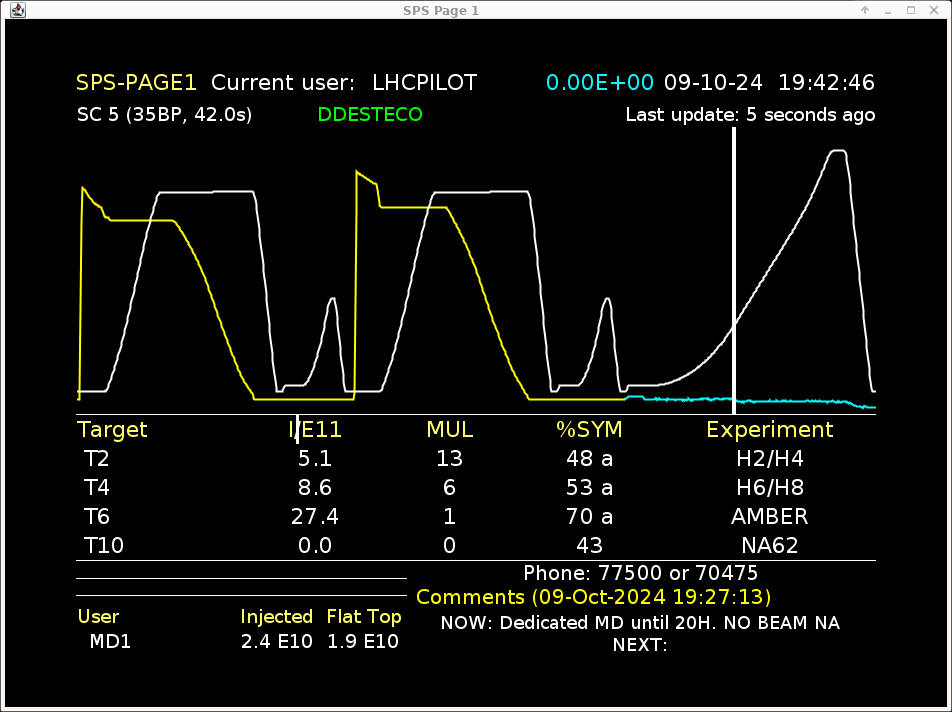Click the SPS-PAGE1 yellow heading
952x712 pixels.
coord(137,83)
